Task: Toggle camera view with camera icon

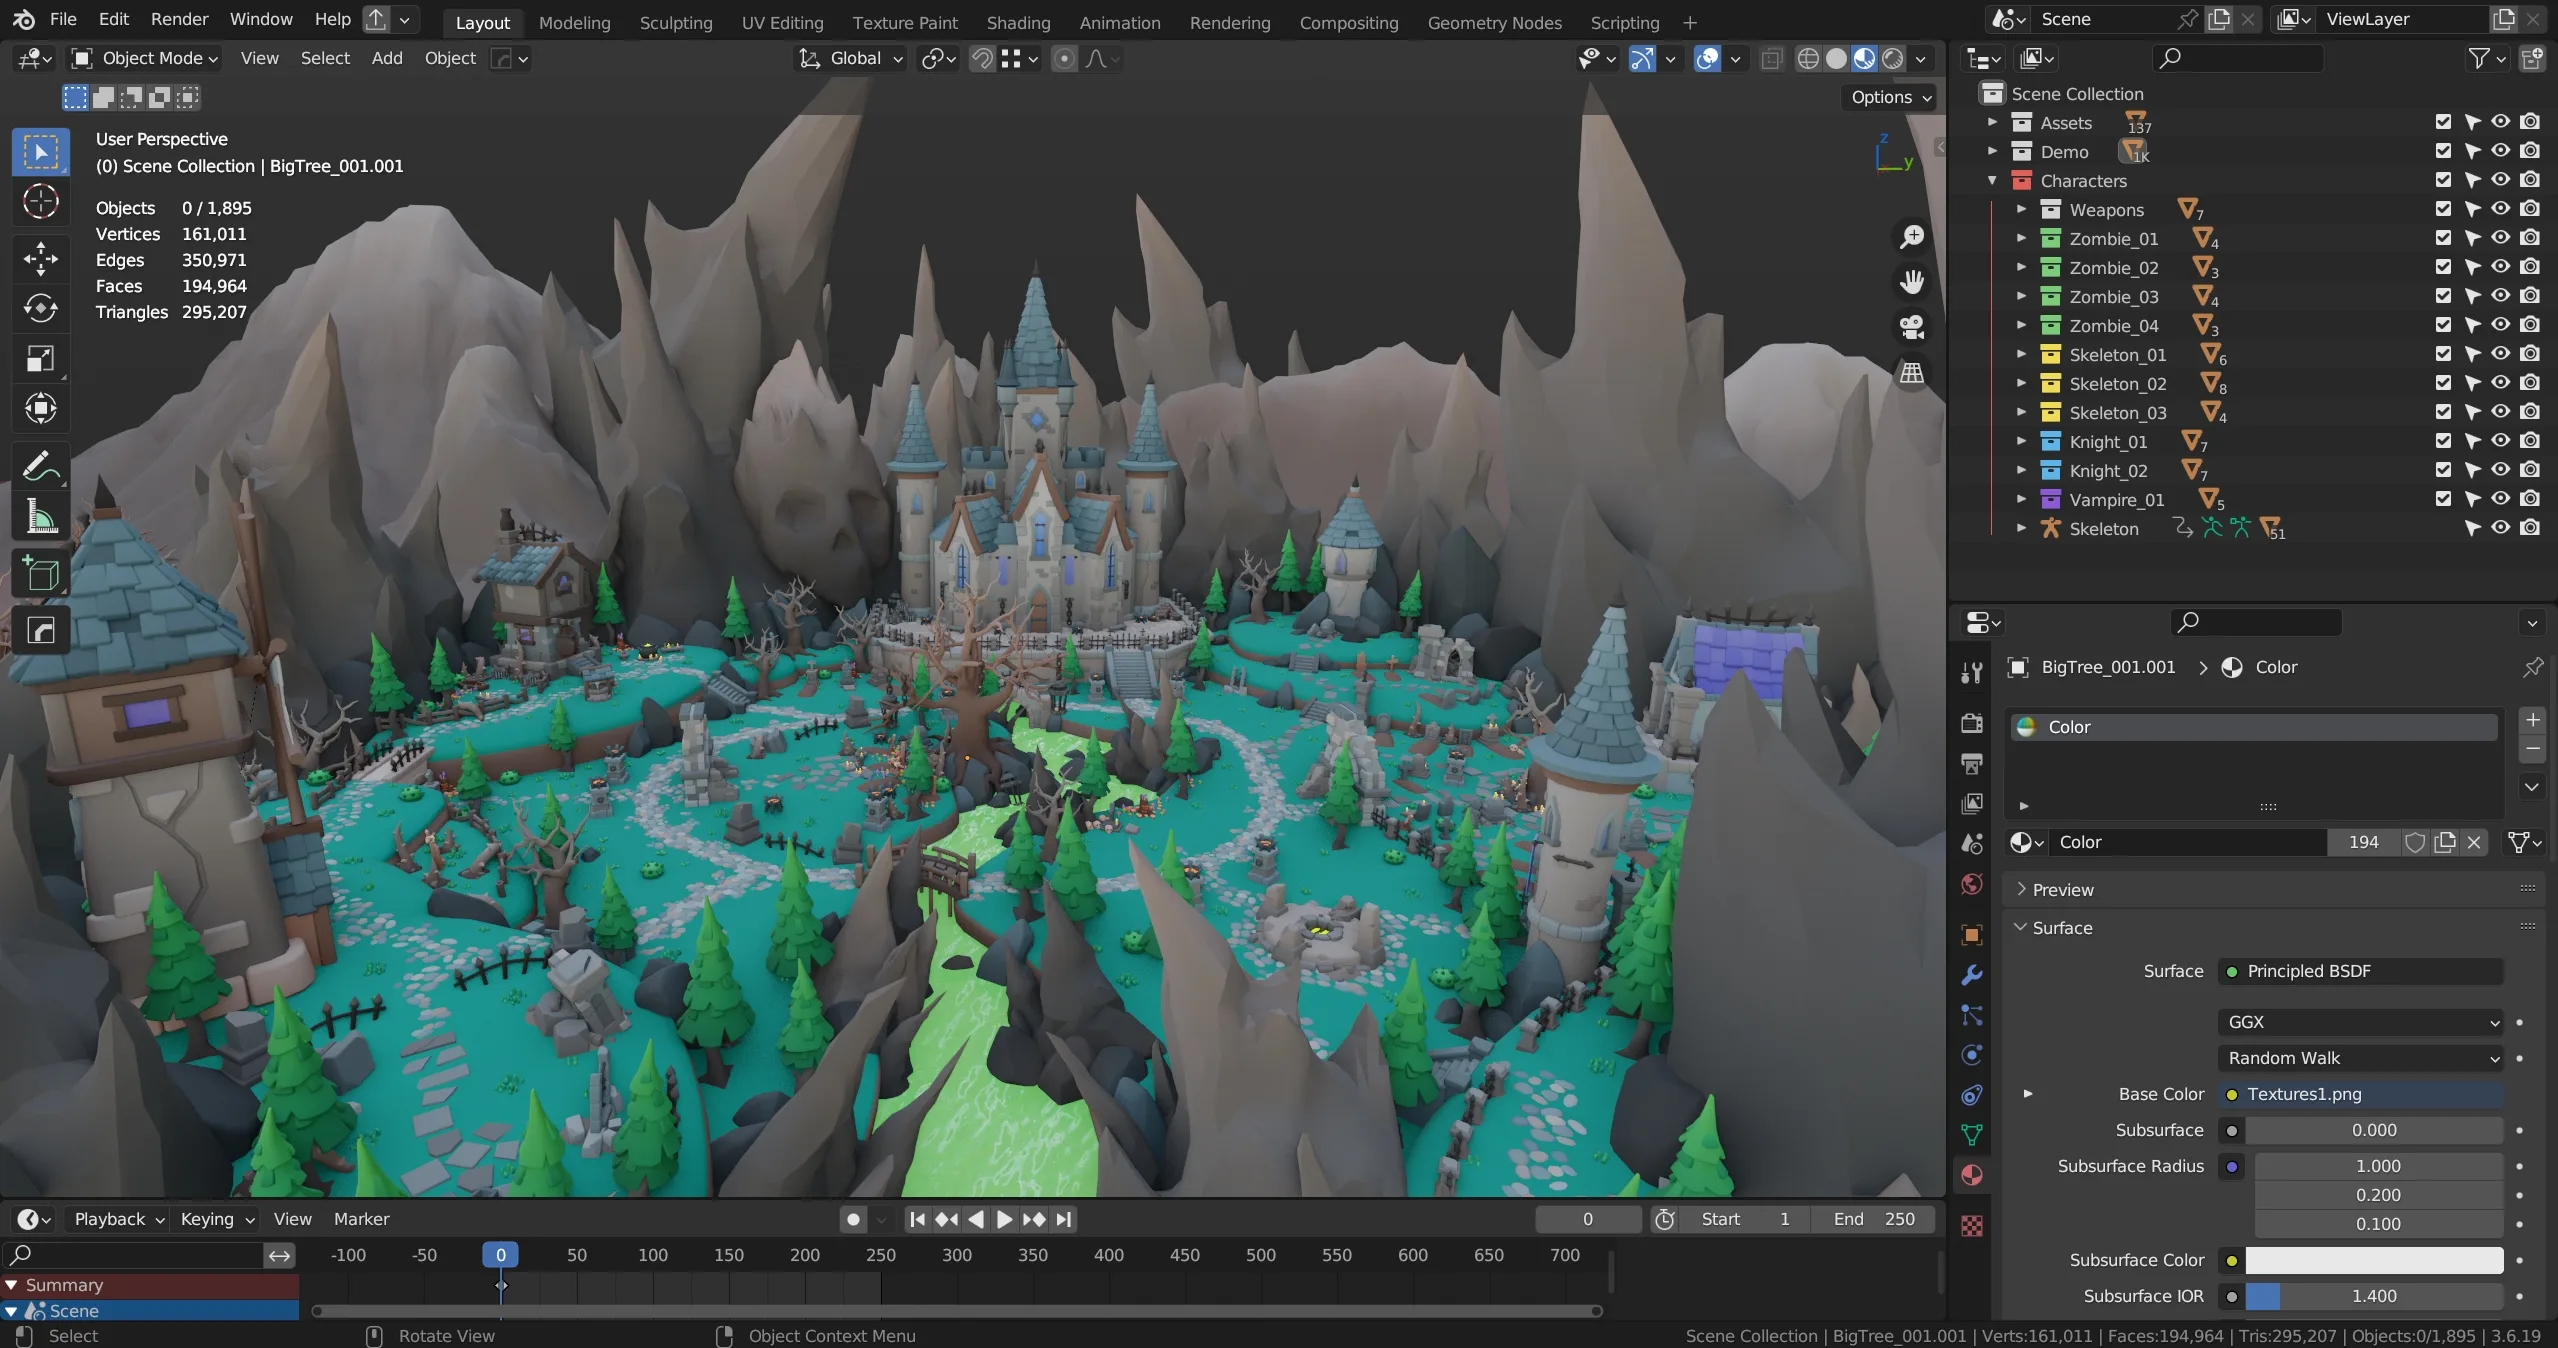Action: point(1911,327)
